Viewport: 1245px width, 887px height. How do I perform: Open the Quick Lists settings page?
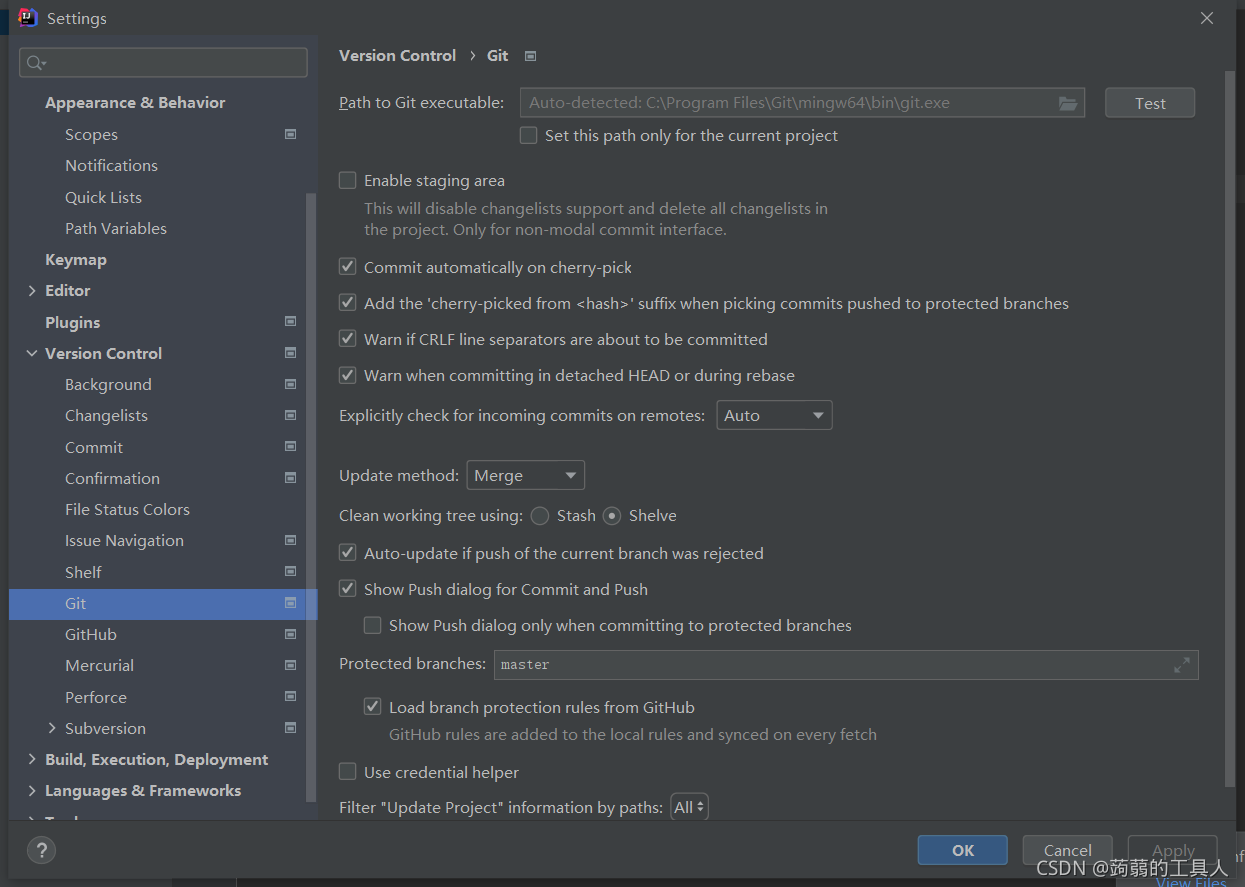pyautogui.click(x=103, y=197)
